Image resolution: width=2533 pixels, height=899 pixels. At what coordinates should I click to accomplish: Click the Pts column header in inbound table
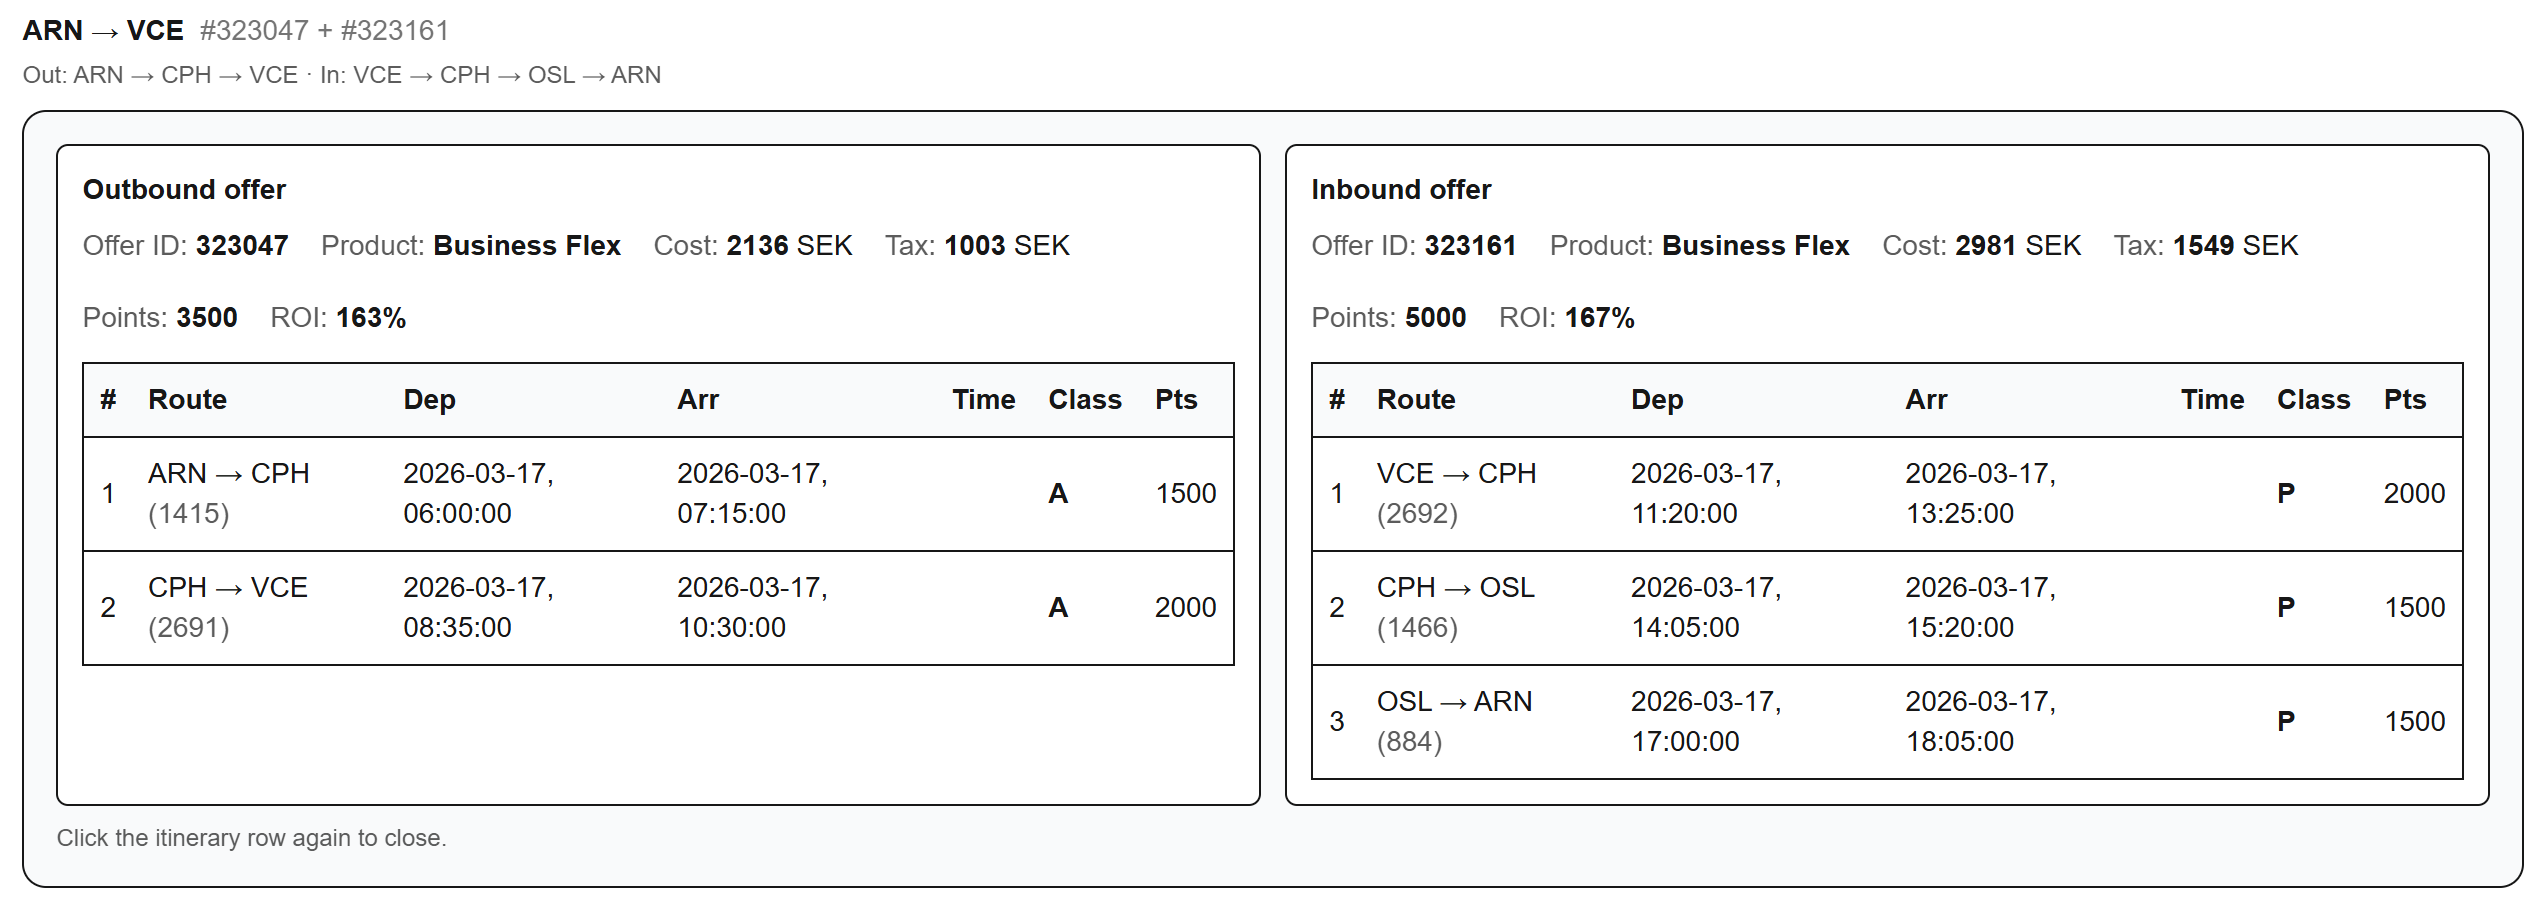(2404, 400)
